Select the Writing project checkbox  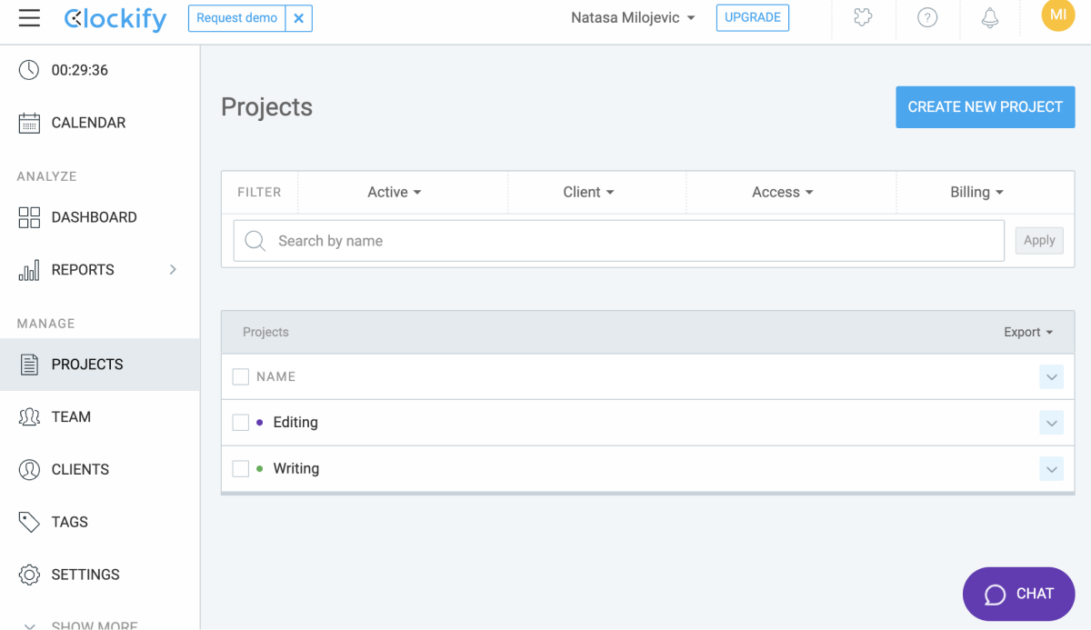tap(240, 468)
